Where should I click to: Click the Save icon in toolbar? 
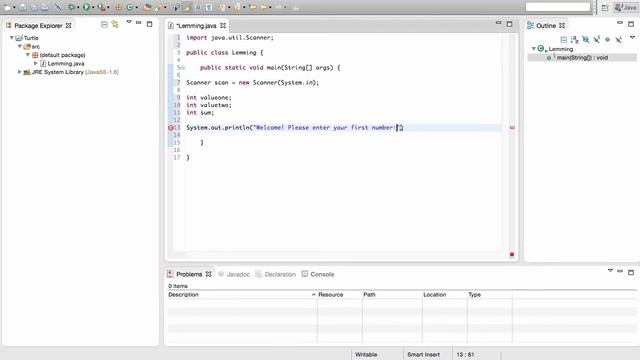[x=22, y=7]
